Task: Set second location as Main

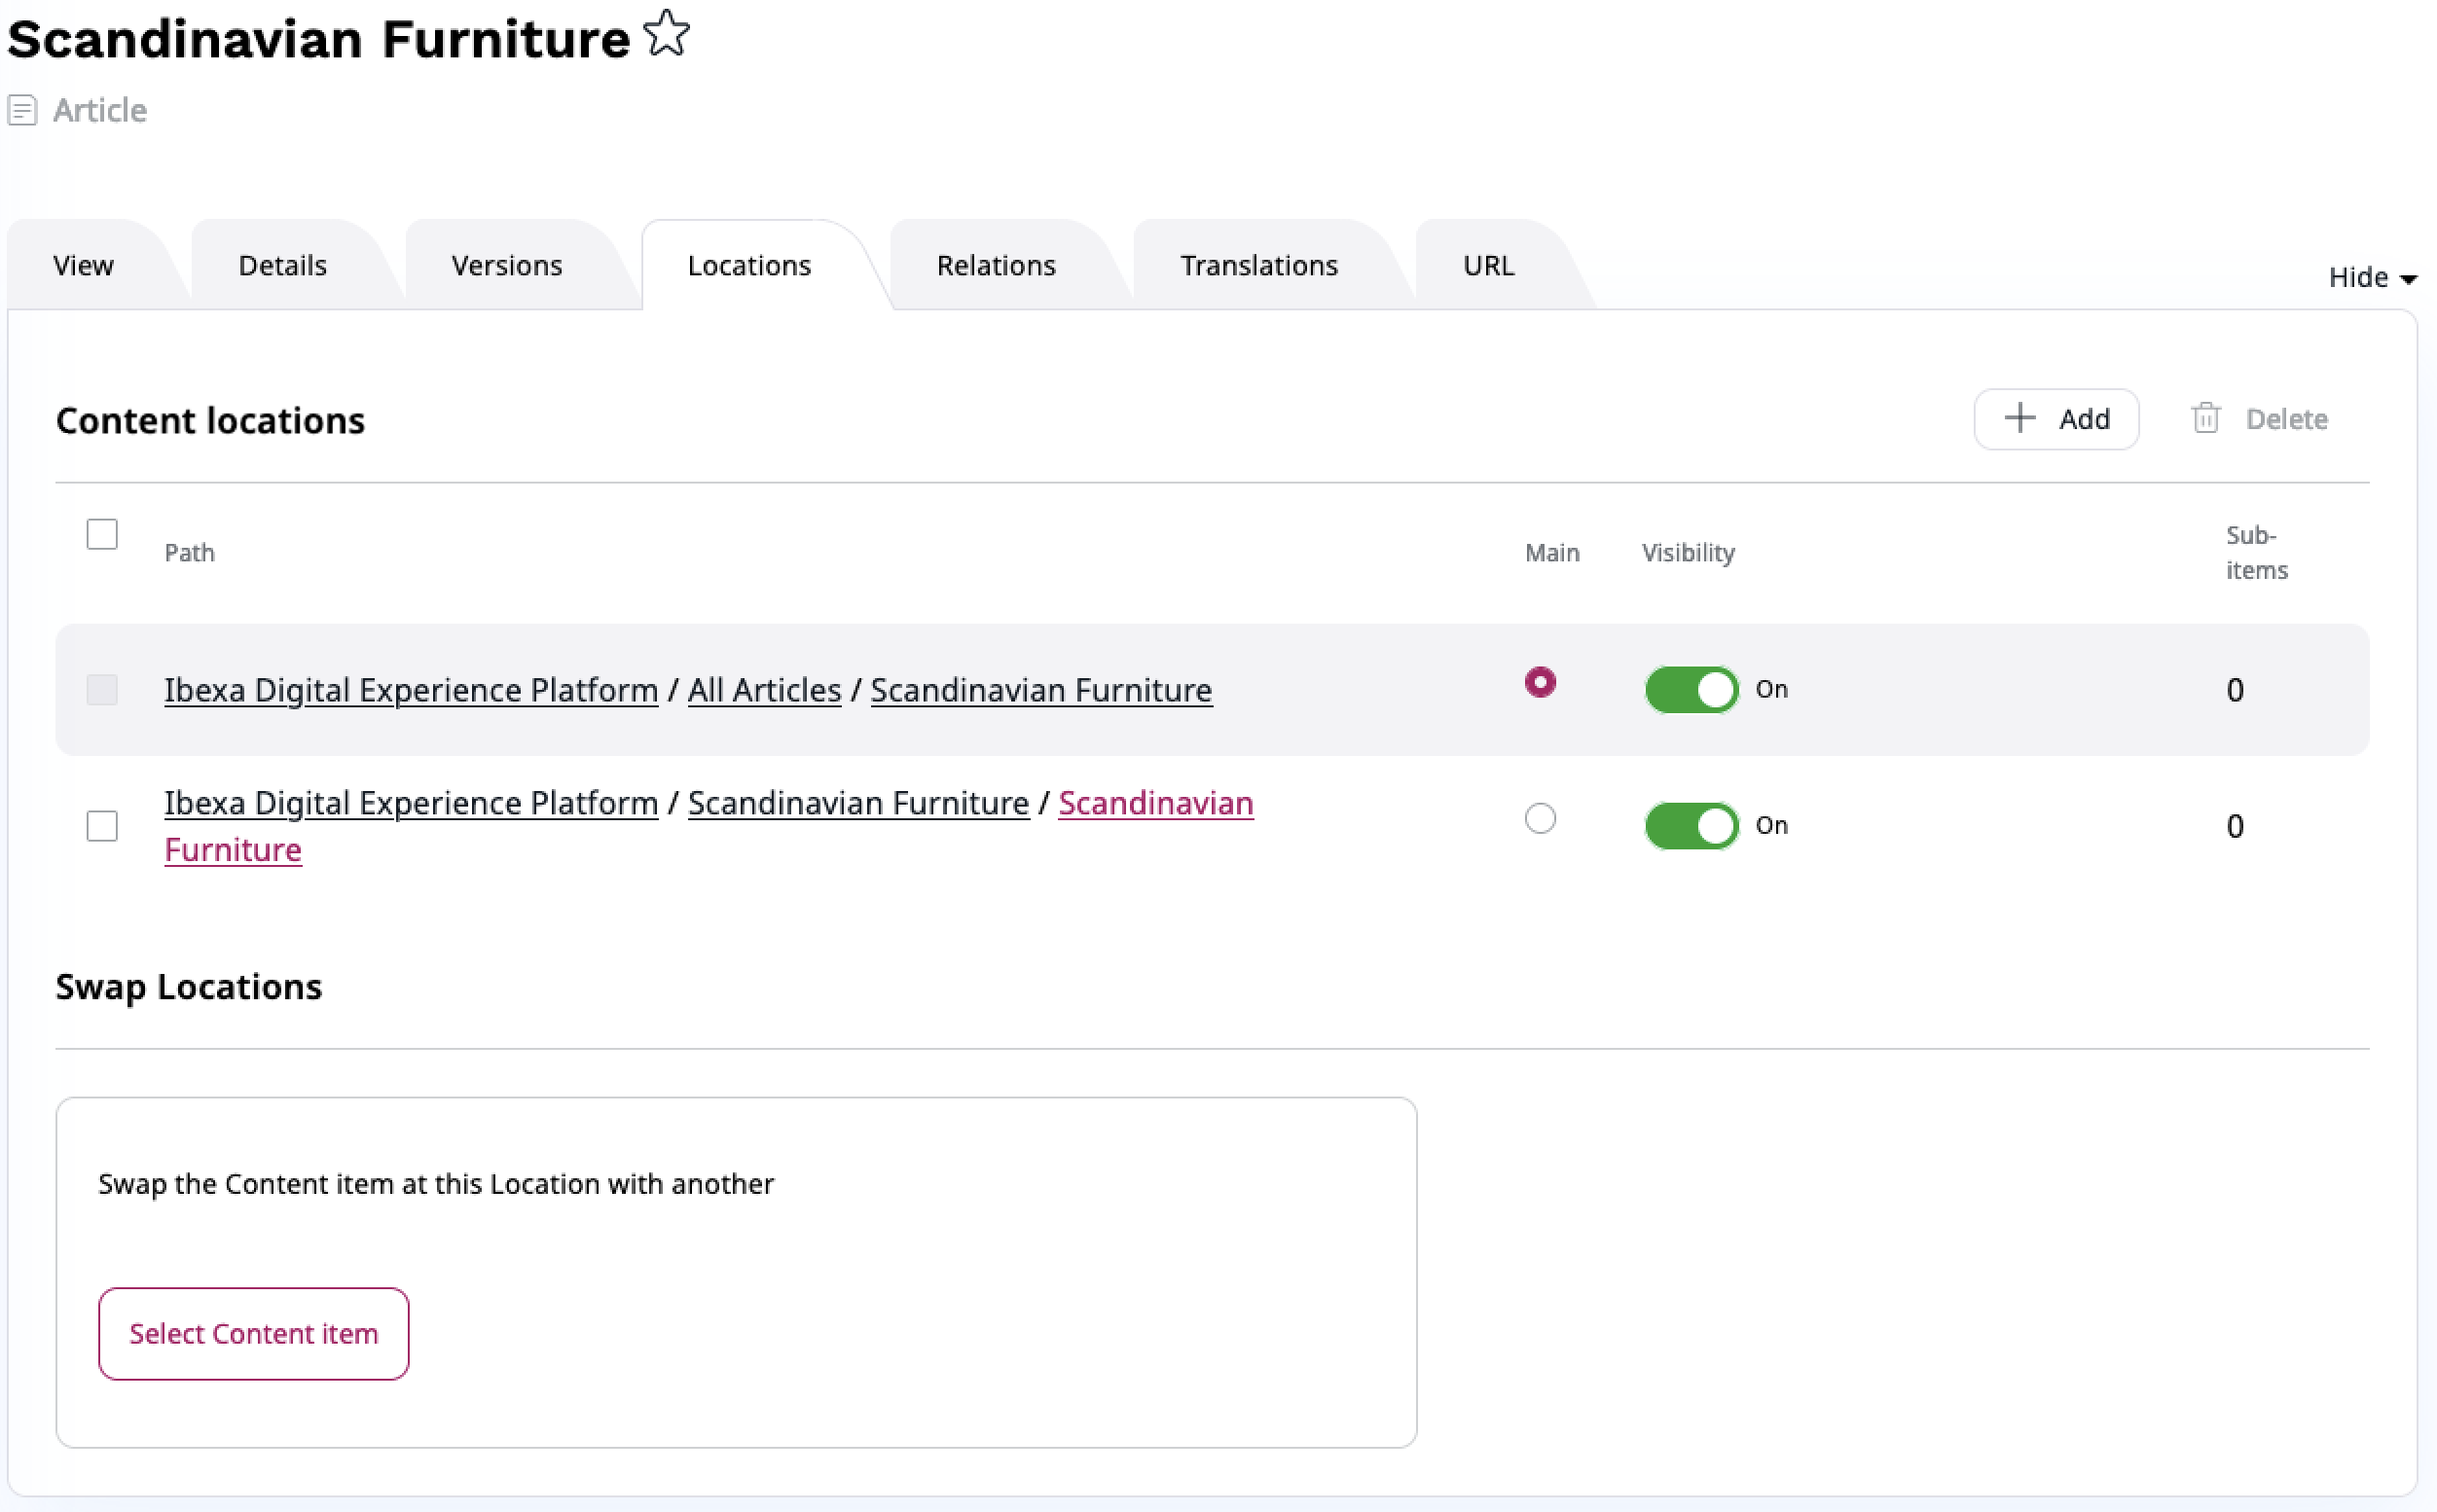Action: tap(1539, 819)
